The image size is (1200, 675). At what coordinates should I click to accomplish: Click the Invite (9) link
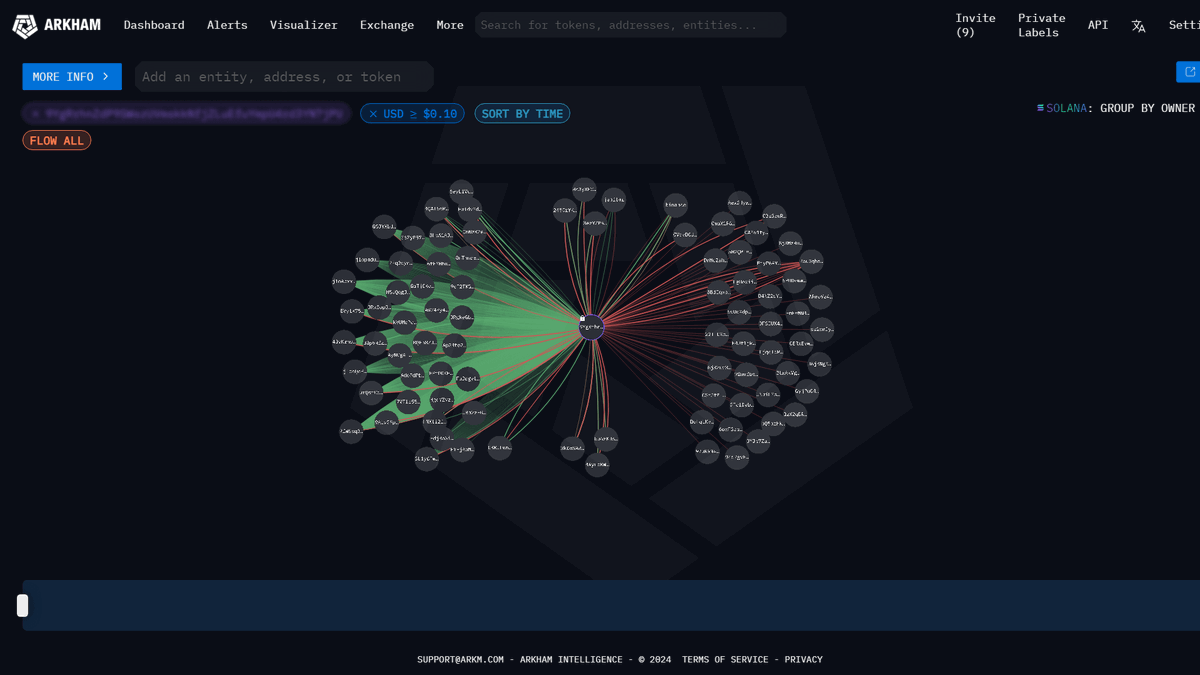975,25
